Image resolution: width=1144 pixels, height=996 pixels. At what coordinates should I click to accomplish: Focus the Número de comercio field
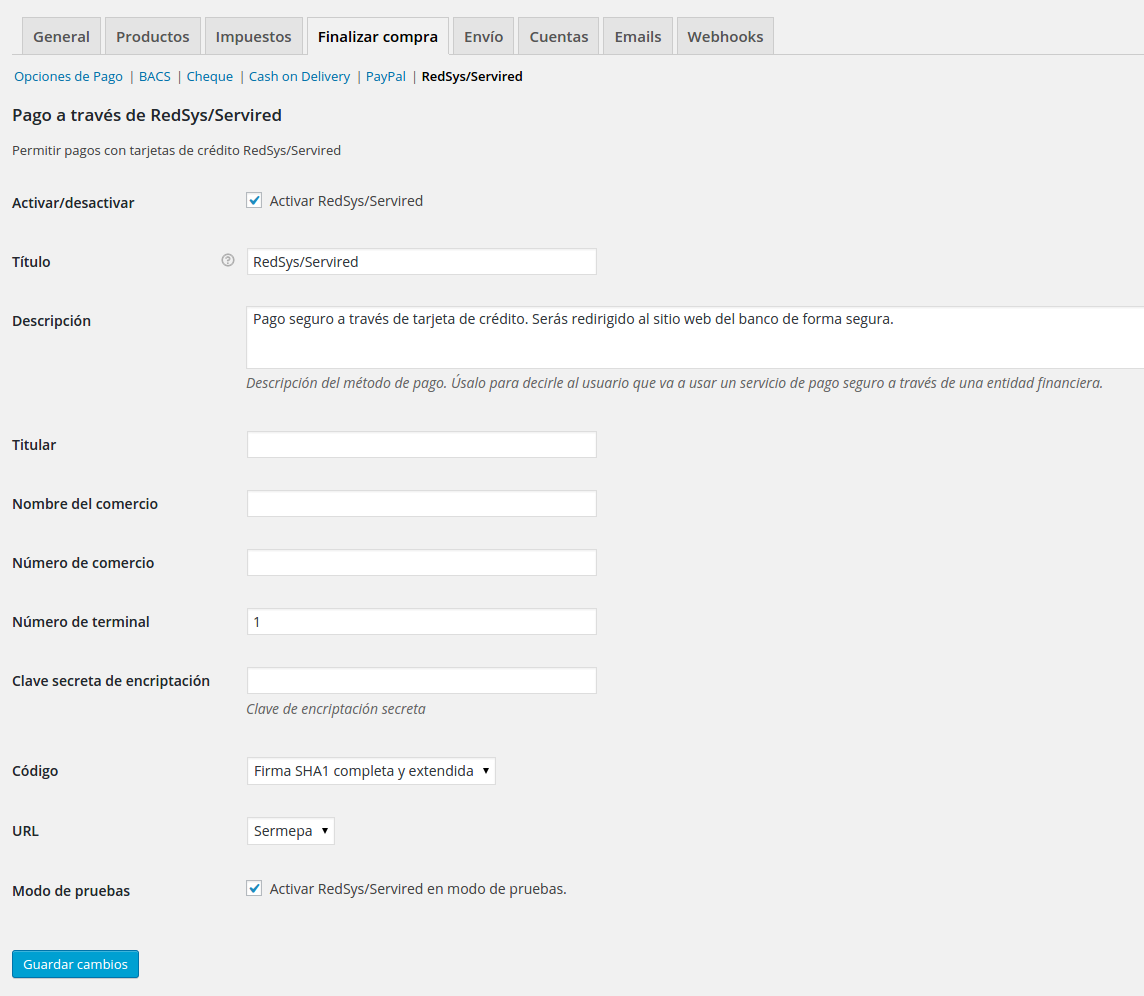[x=422, y=563]
